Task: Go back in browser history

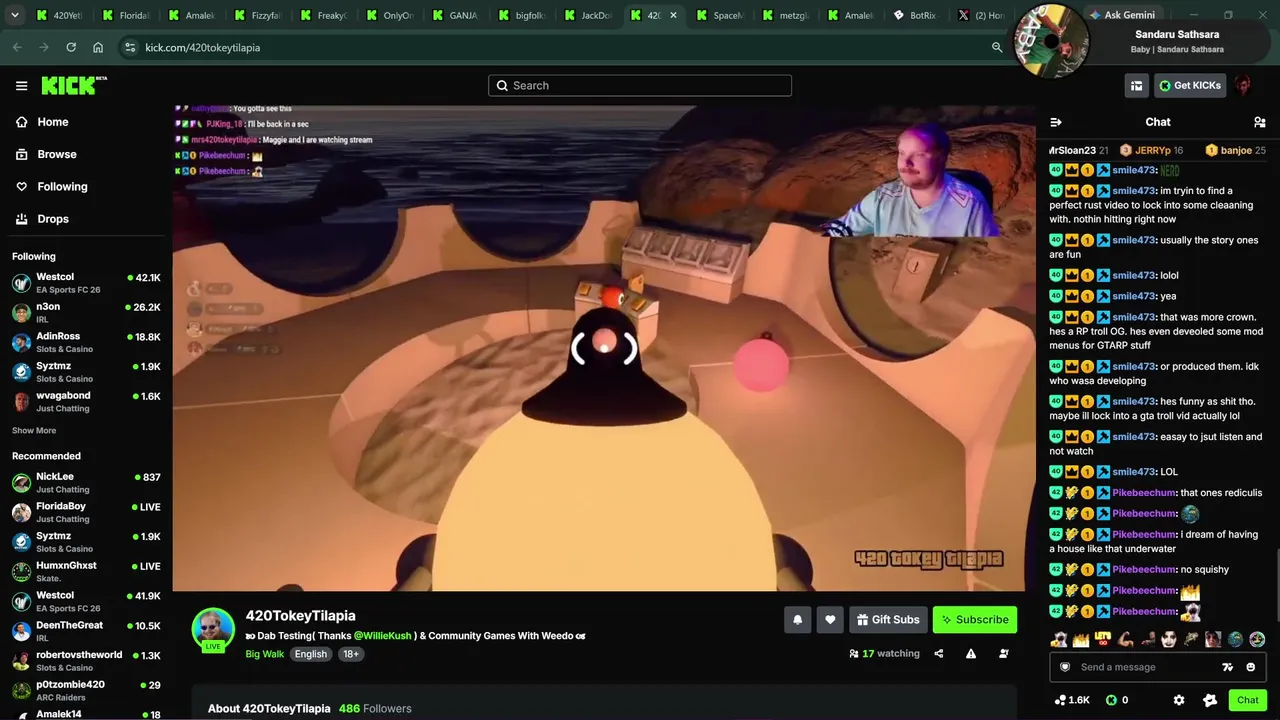Action: pyautogui.click(x=17, y=47)
